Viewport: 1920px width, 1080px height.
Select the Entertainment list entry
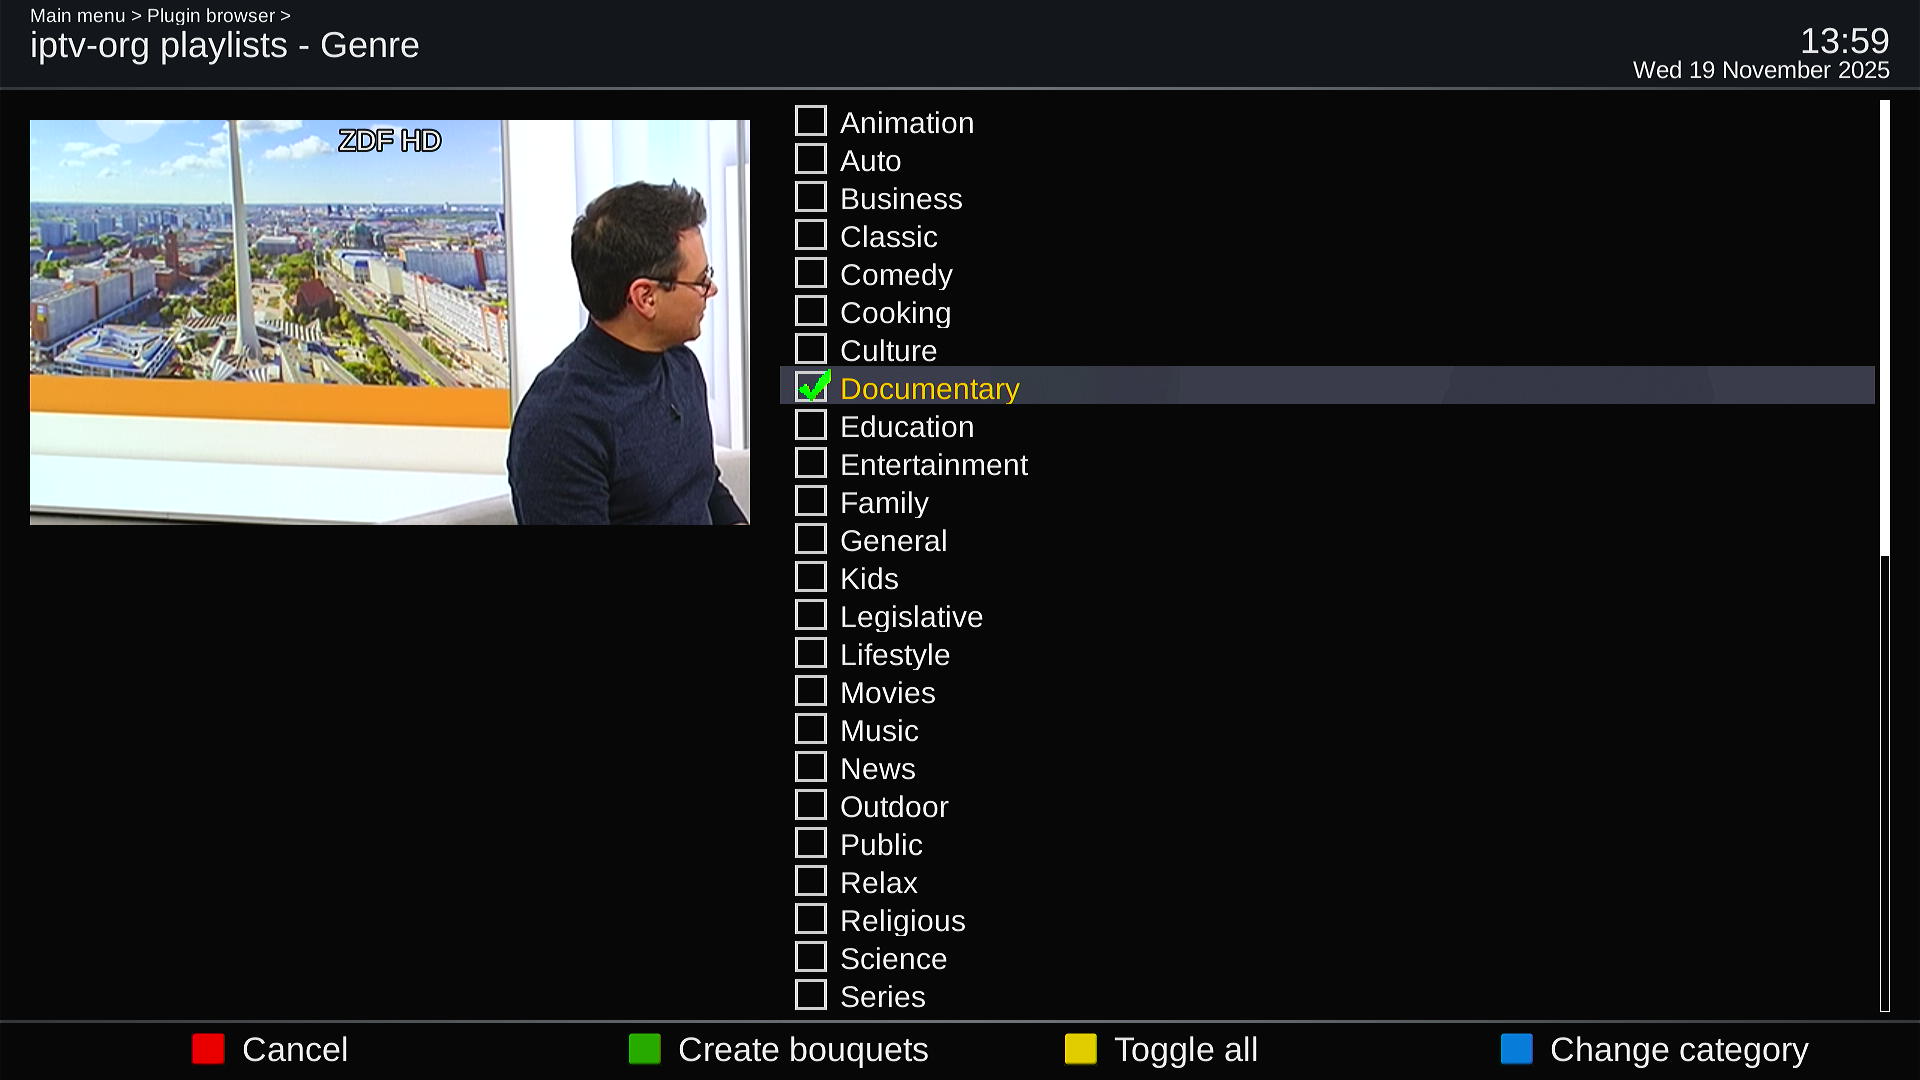tap(1327, 464)
